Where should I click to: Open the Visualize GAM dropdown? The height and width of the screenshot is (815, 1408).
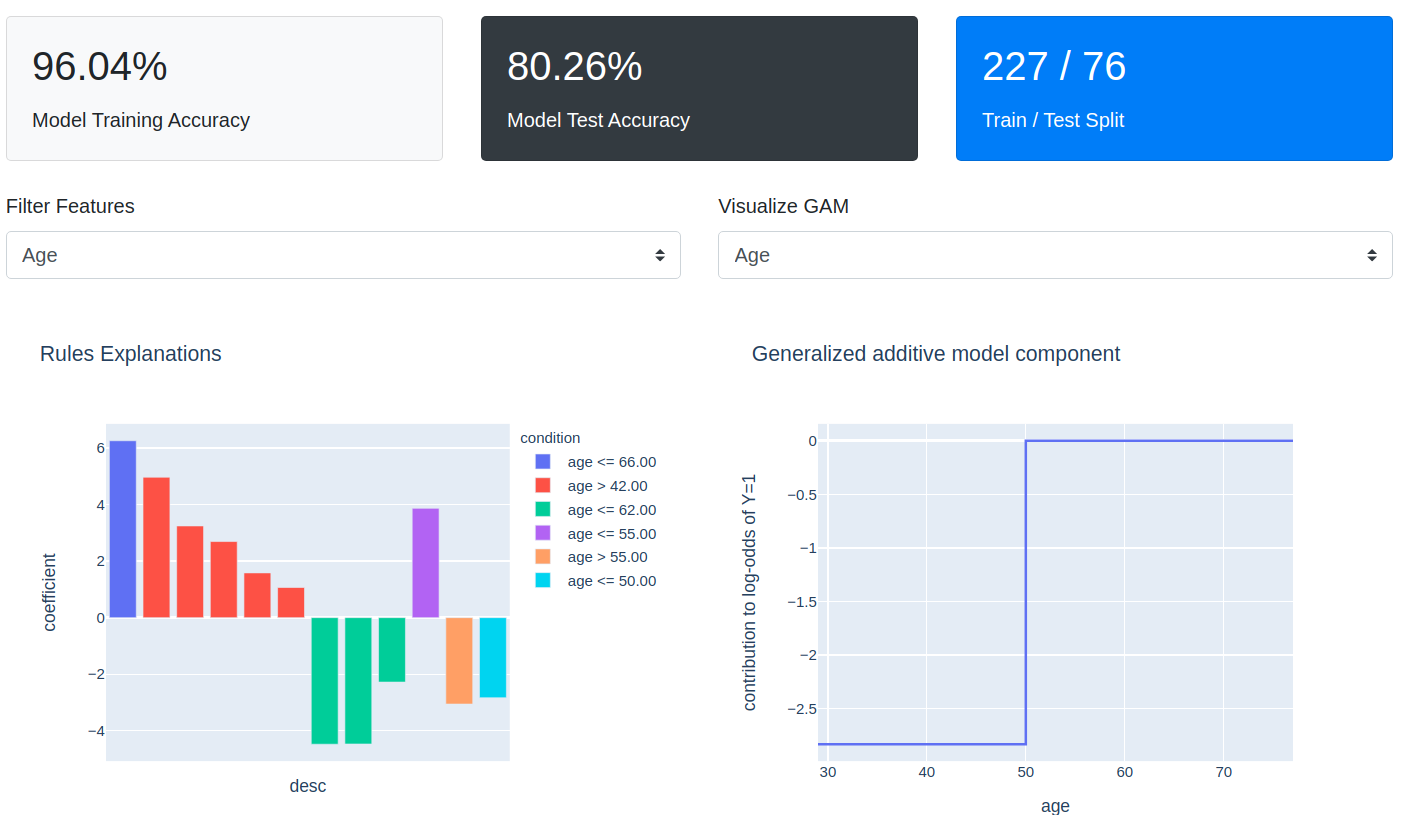tap(1055, 255)
